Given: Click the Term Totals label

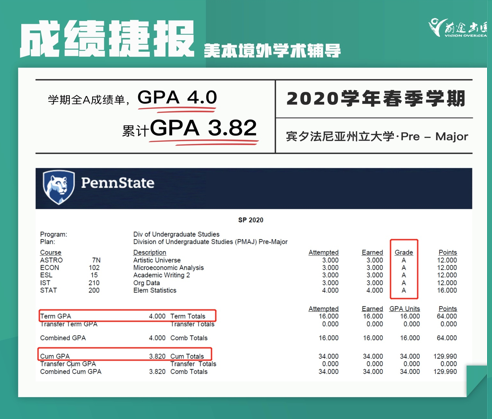Looking at the screenshot, I should coord(188,316).
